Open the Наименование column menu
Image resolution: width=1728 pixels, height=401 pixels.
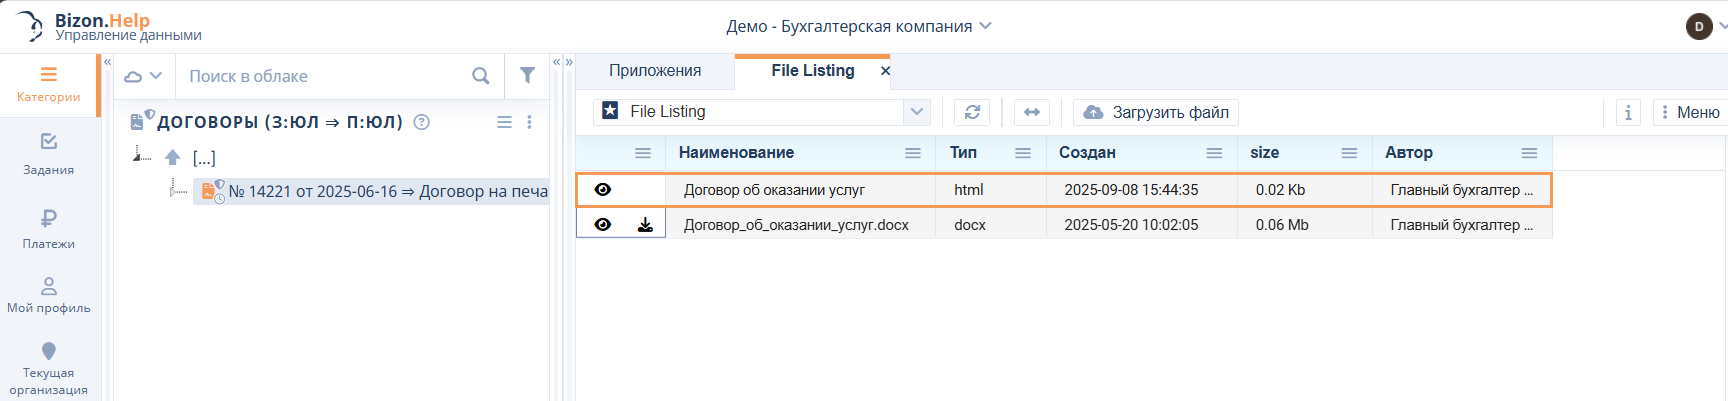(912, 153)
